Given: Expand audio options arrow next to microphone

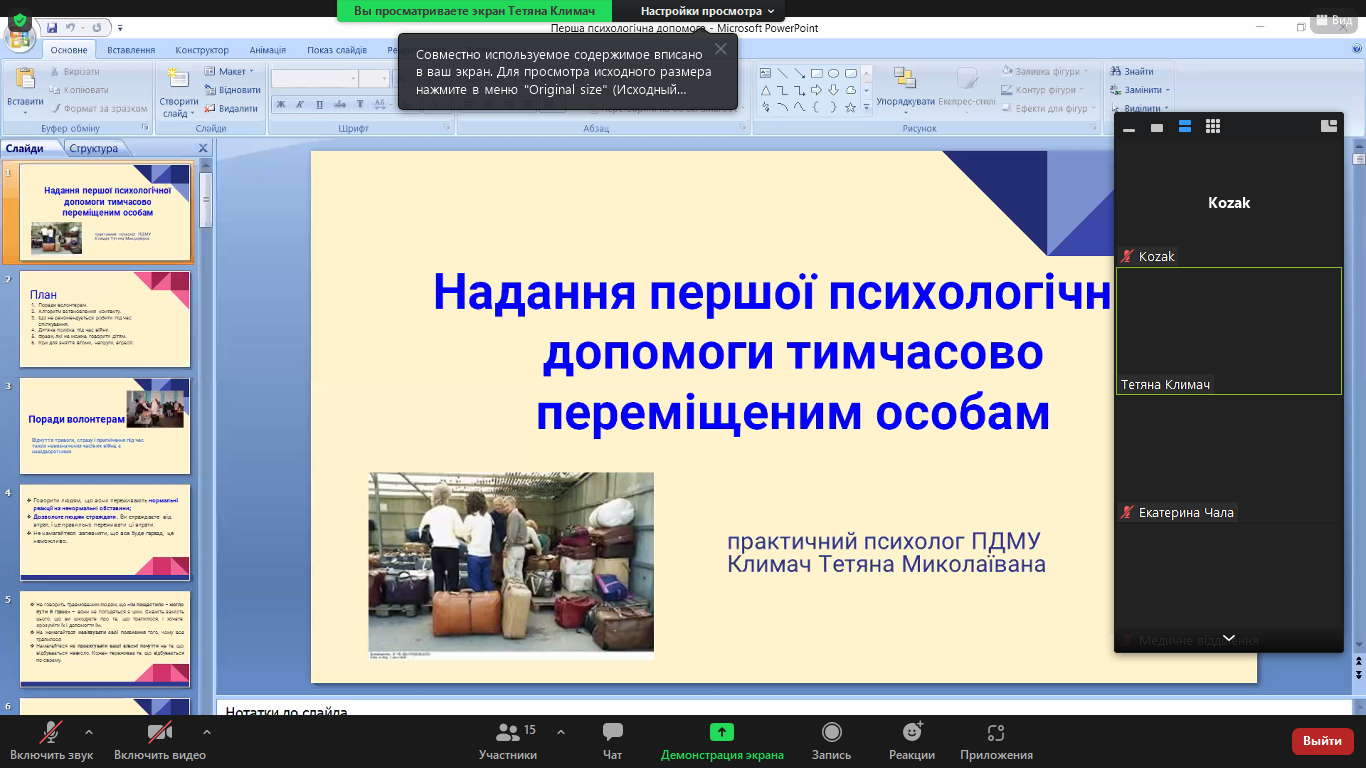Looking at the screenshot, I should [x=89, y=732].
